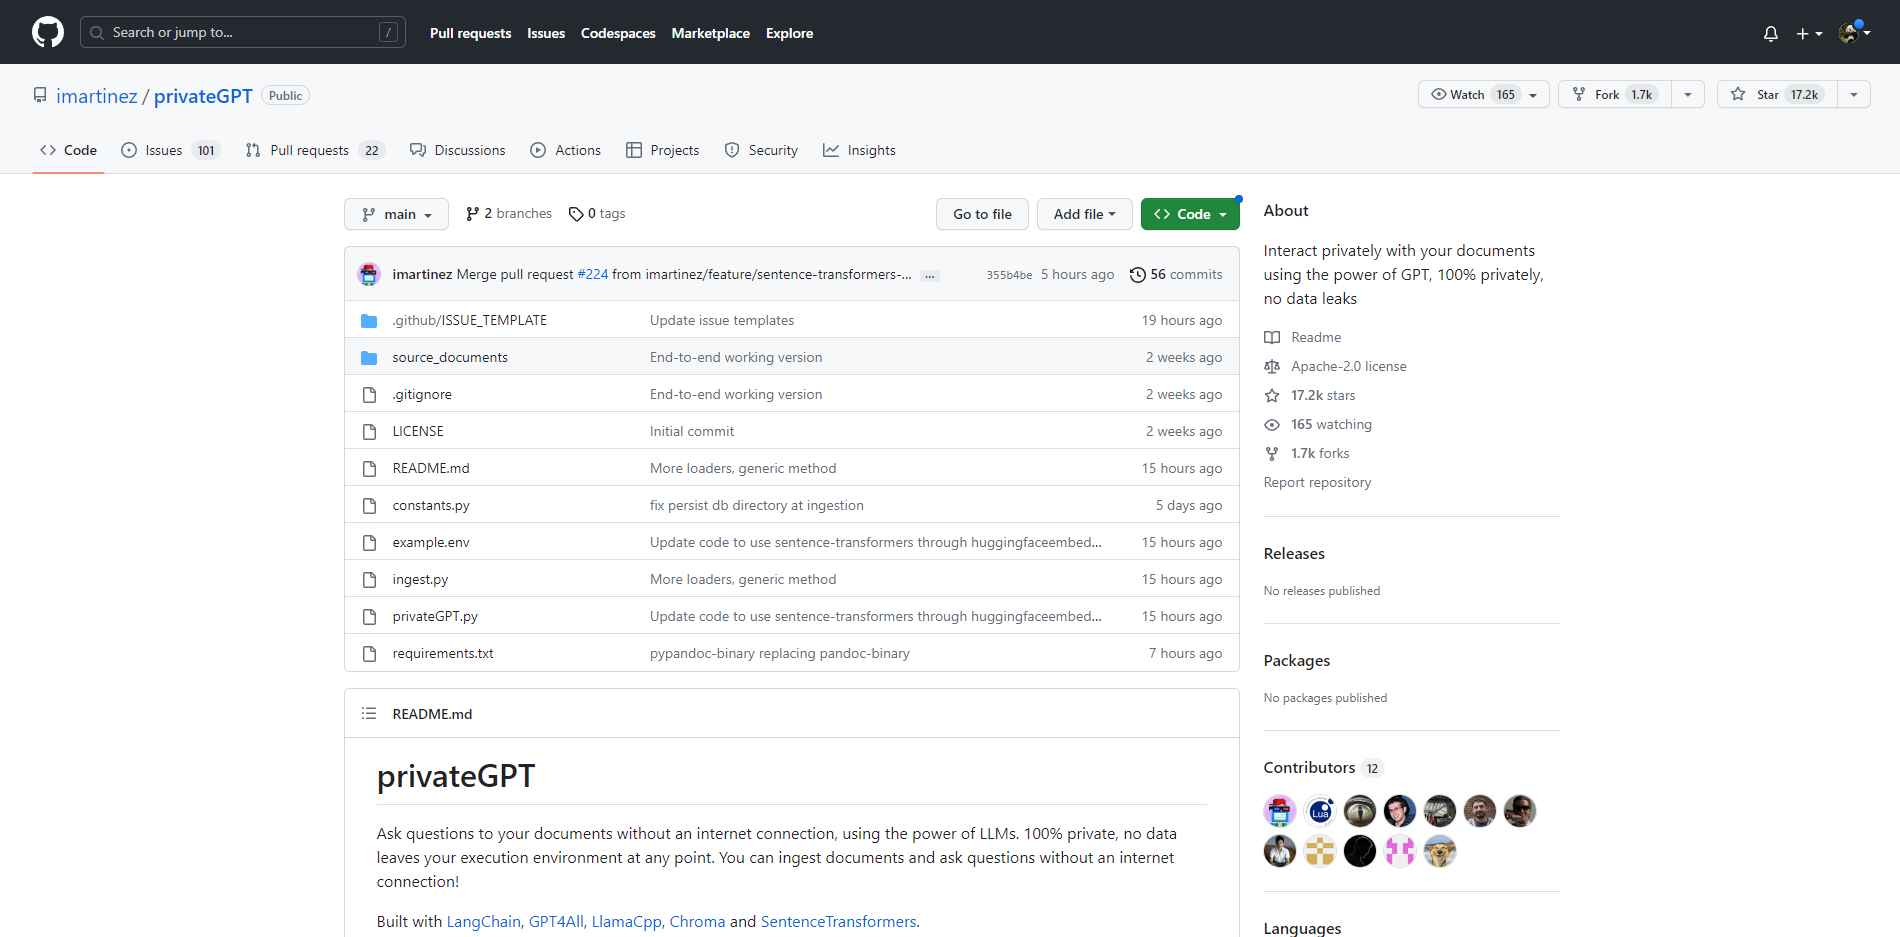1900x937 pixels.
Task: Open privateGPT.py file
Action: pyautogui.click(x=435, y=616)
